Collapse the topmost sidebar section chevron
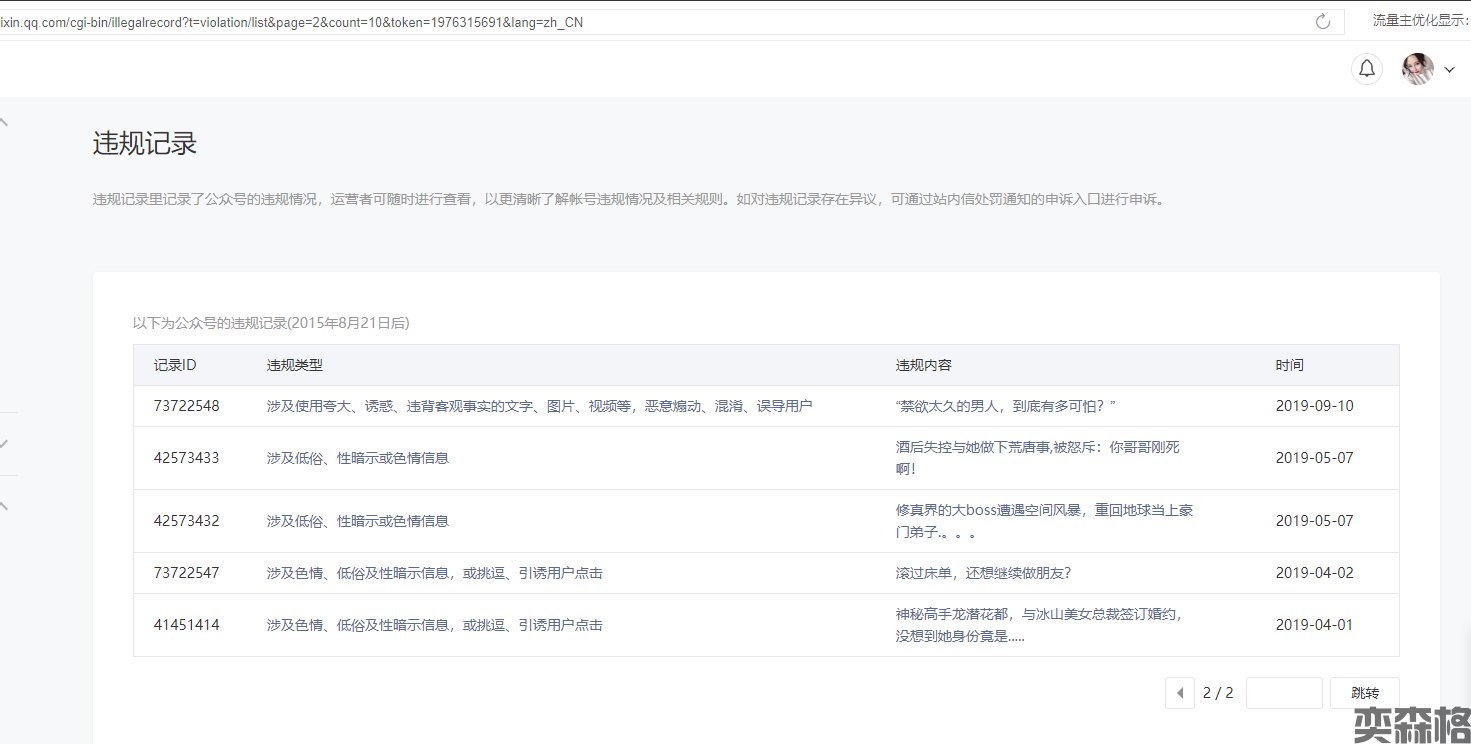The height and width of the screenshot is (744, 1471). click(5, 122)
